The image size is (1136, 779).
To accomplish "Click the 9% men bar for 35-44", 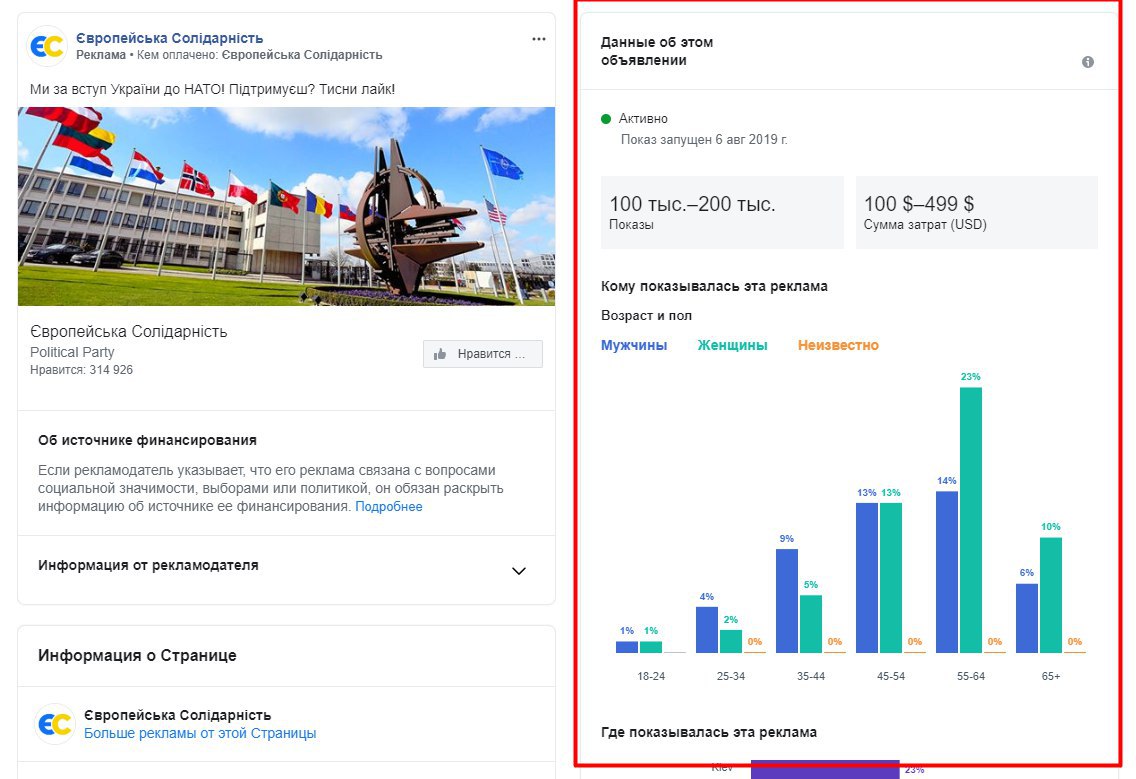I will 787,601.
